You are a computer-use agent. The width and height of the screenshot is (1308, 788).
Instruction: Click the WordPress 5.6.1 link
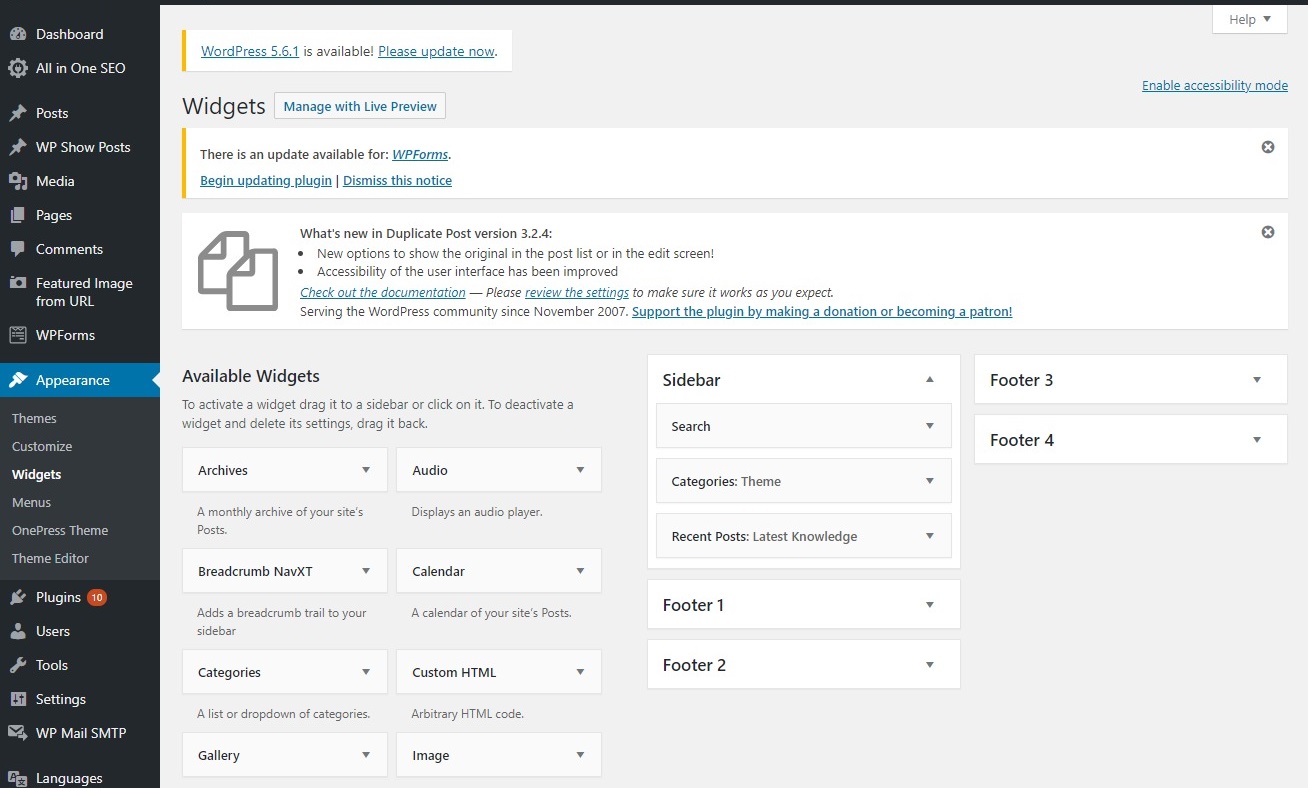(250, 51)
